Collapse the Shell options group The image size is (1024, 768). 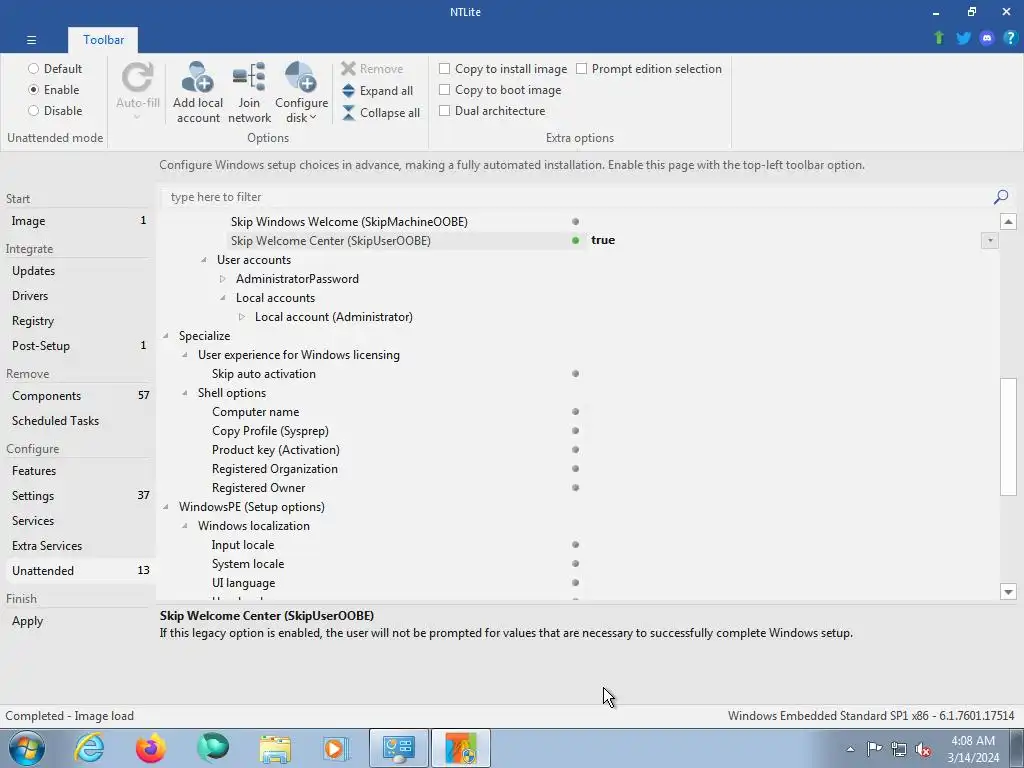(x=185, y=392)
